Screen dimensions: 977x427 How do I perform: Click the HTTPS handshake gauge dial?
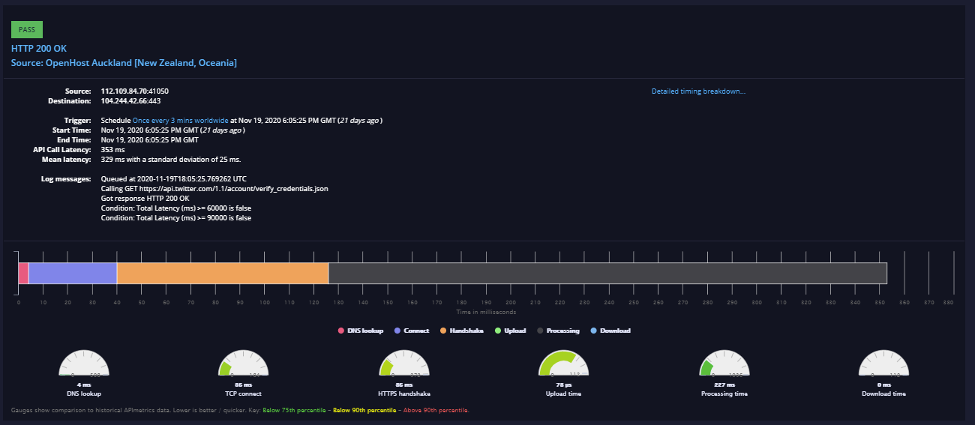[x=404, y=363]
